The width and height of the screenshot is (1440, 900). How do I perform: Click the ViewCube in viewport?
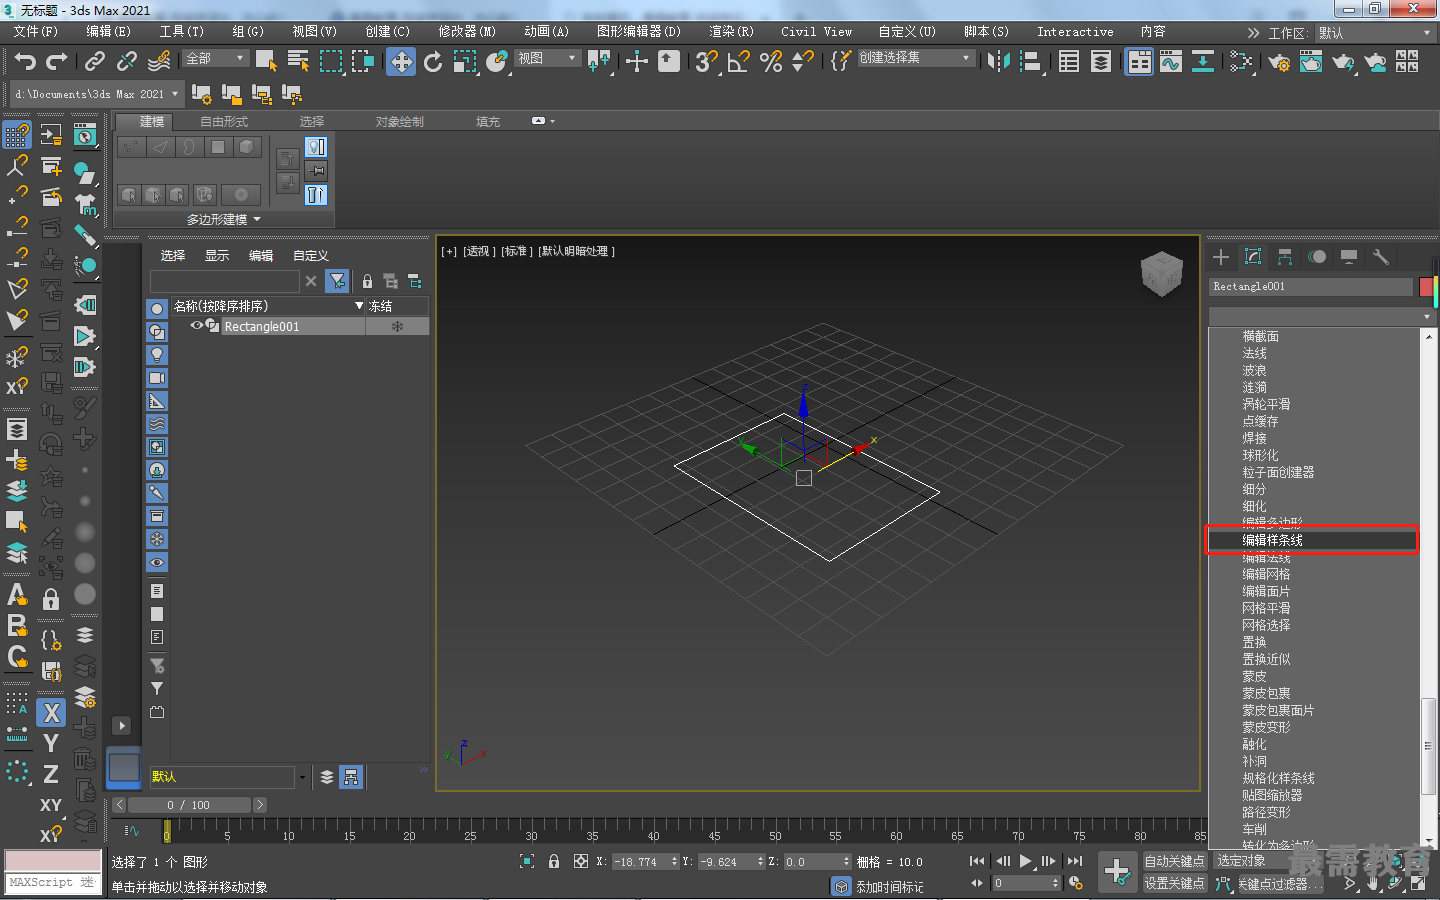(1161, 273)
